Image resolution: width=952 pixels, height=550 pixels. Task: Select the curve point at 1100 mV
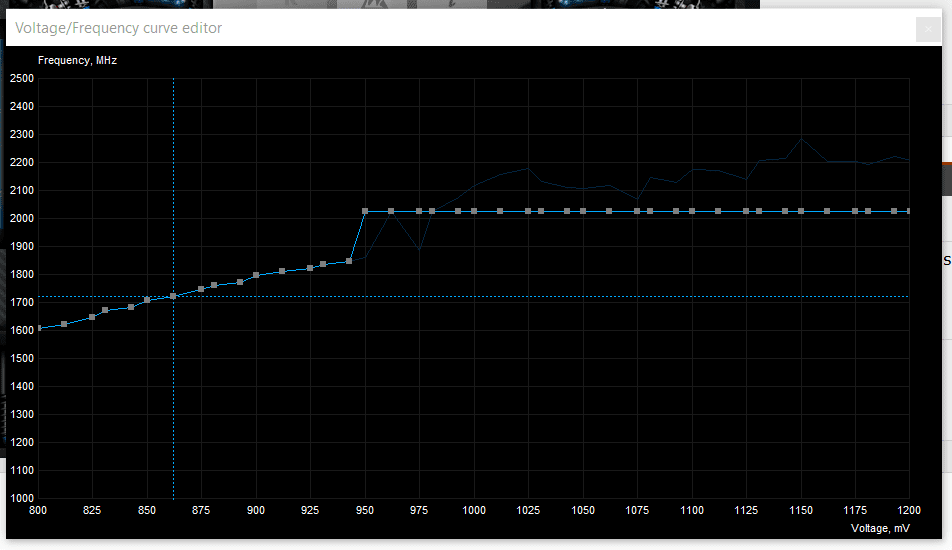[x=692, y=211]
